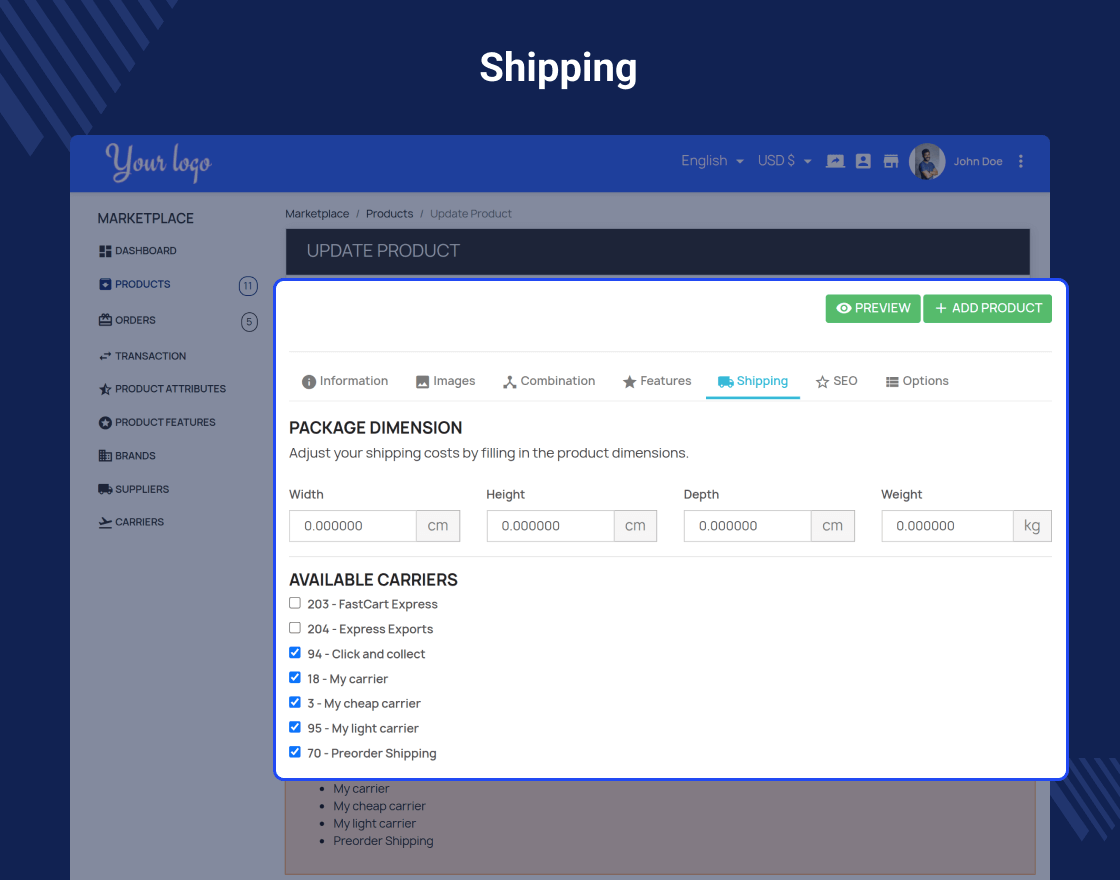This screenshot has height=880, width=1120.
Task: Click the profile card icon in the header
Action: (863, 161)
